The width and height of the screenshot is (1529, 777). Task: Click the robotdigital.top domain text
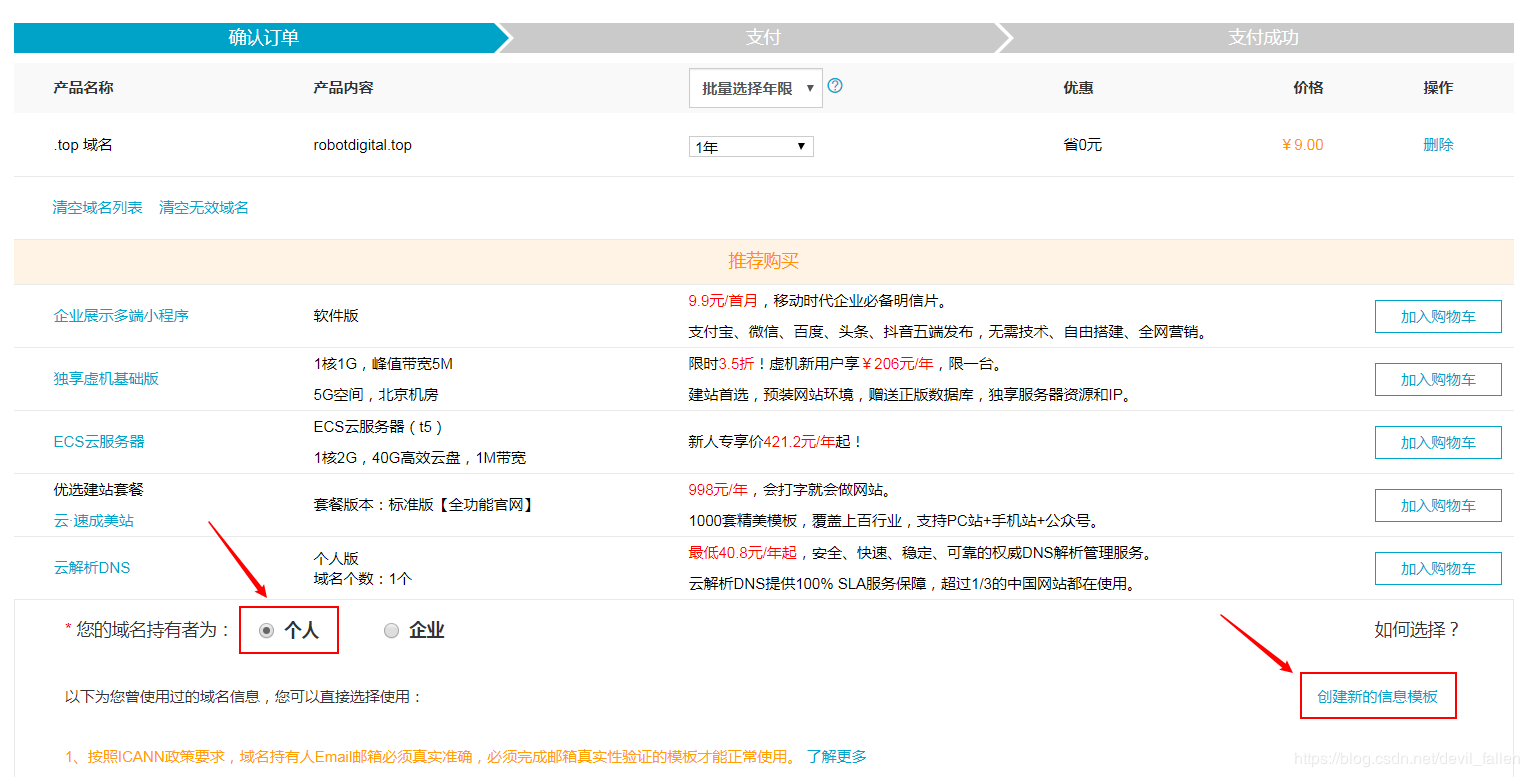[362, 145]
